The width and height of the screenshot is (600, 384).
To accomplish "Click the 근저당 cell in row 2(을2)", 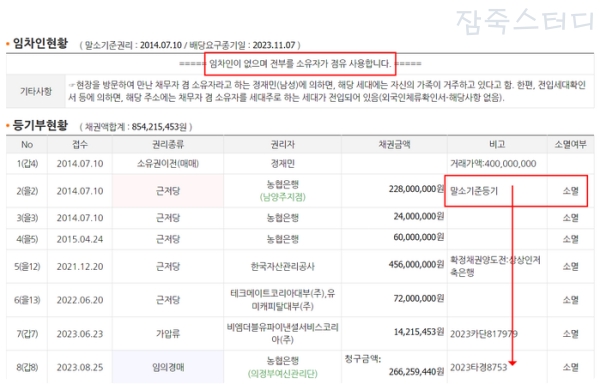I will click(x=168, y=191).
